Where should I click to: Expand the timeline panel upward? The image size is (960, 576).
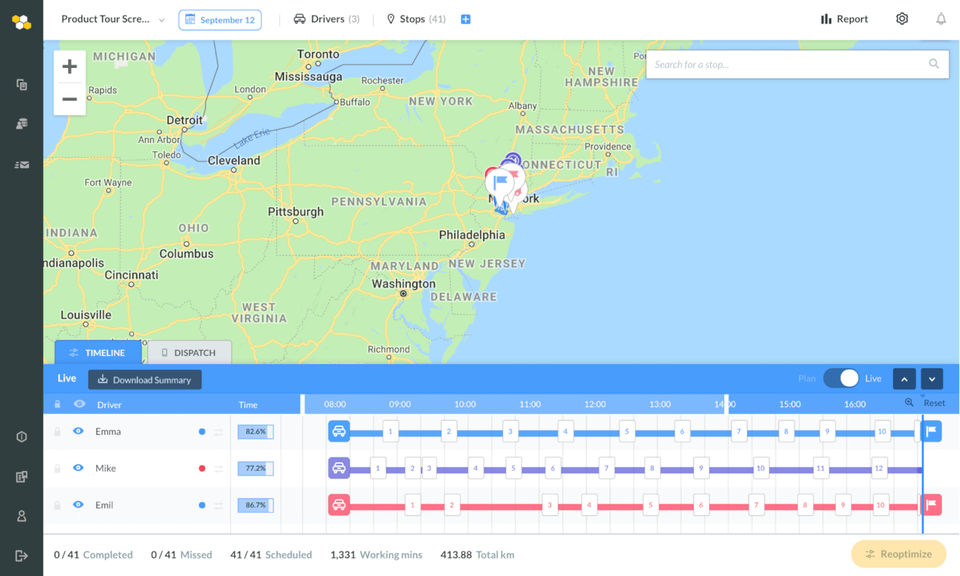coord(904,379)
